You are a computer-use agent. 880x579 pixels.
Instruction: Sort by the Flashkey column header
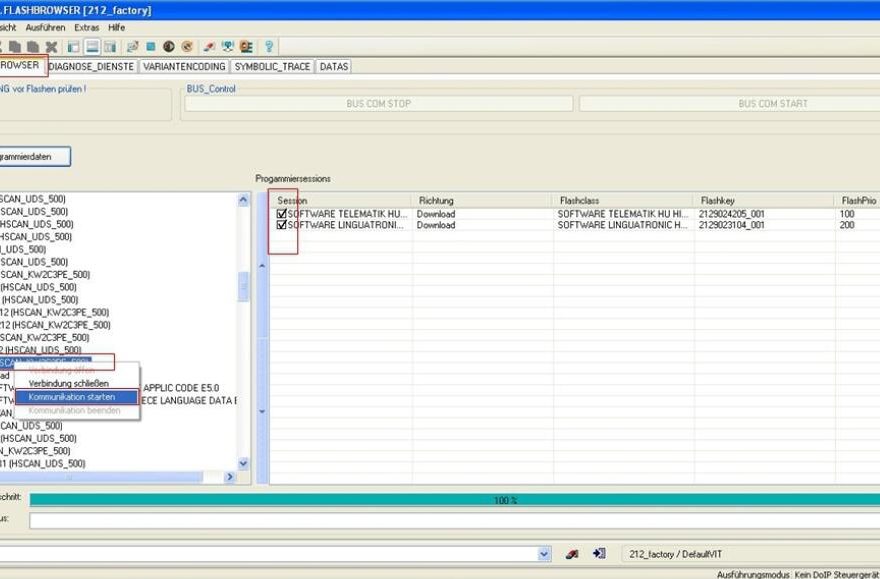click(x=764, y=200)
